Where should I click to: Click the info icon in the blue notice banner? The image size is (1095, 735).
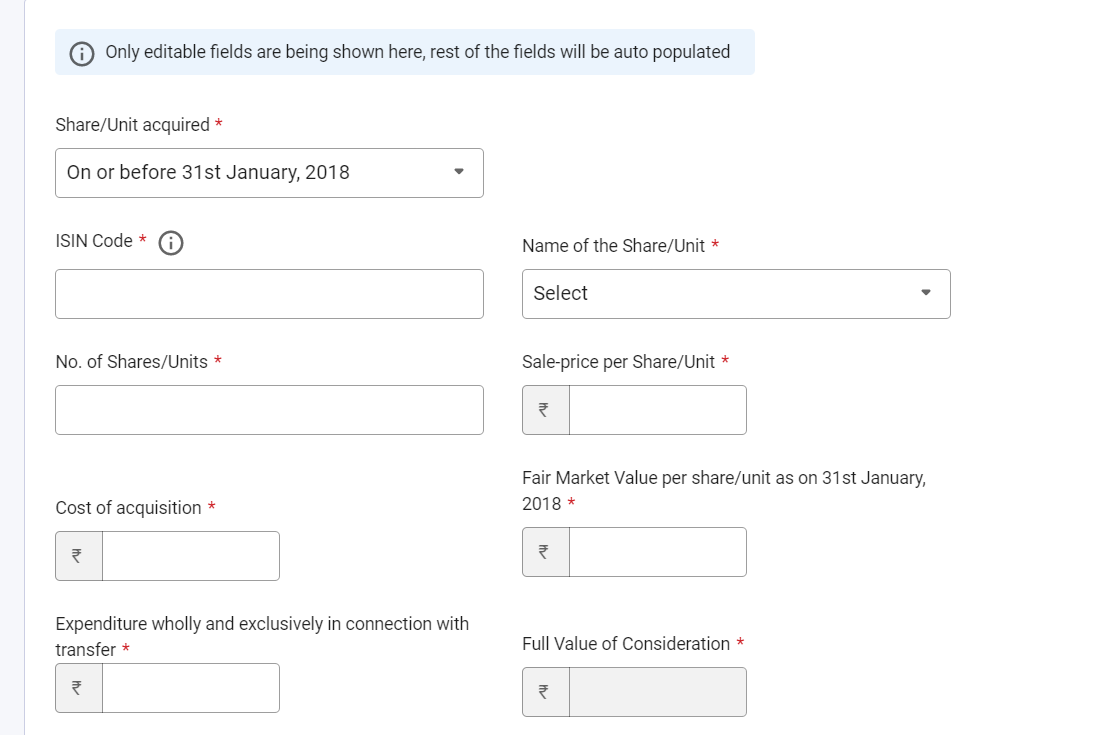click(82, 53)
